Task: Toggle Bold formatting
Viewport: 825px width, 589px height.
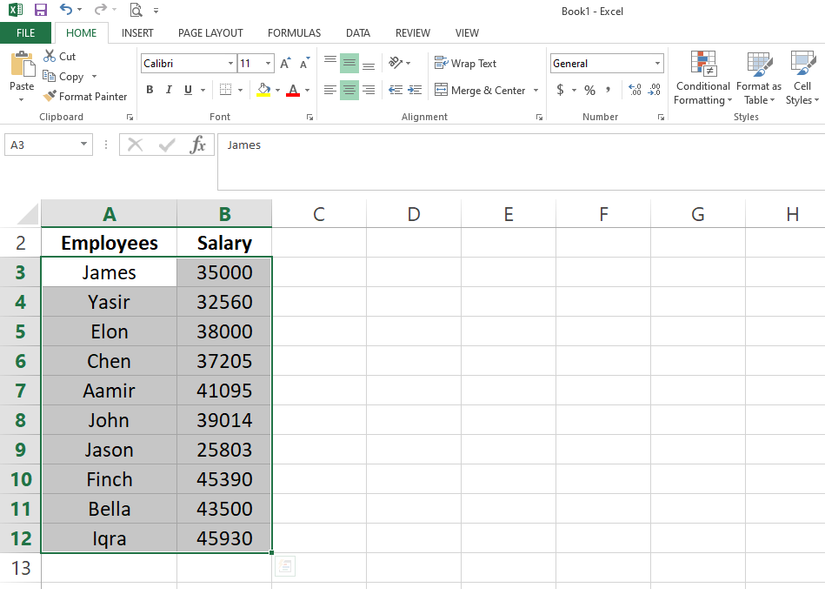Action: (x=150, y=90)
